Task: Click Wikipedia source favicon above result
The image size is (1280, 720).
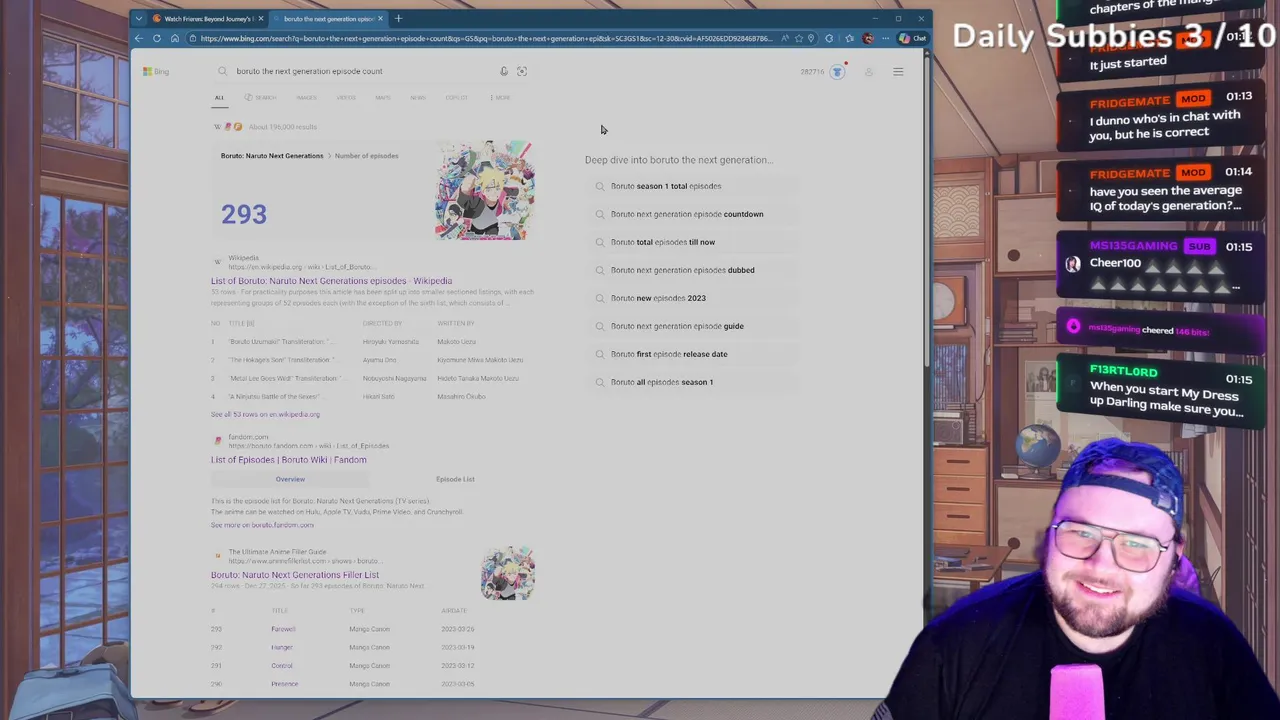Action: (x=217, y=262)
